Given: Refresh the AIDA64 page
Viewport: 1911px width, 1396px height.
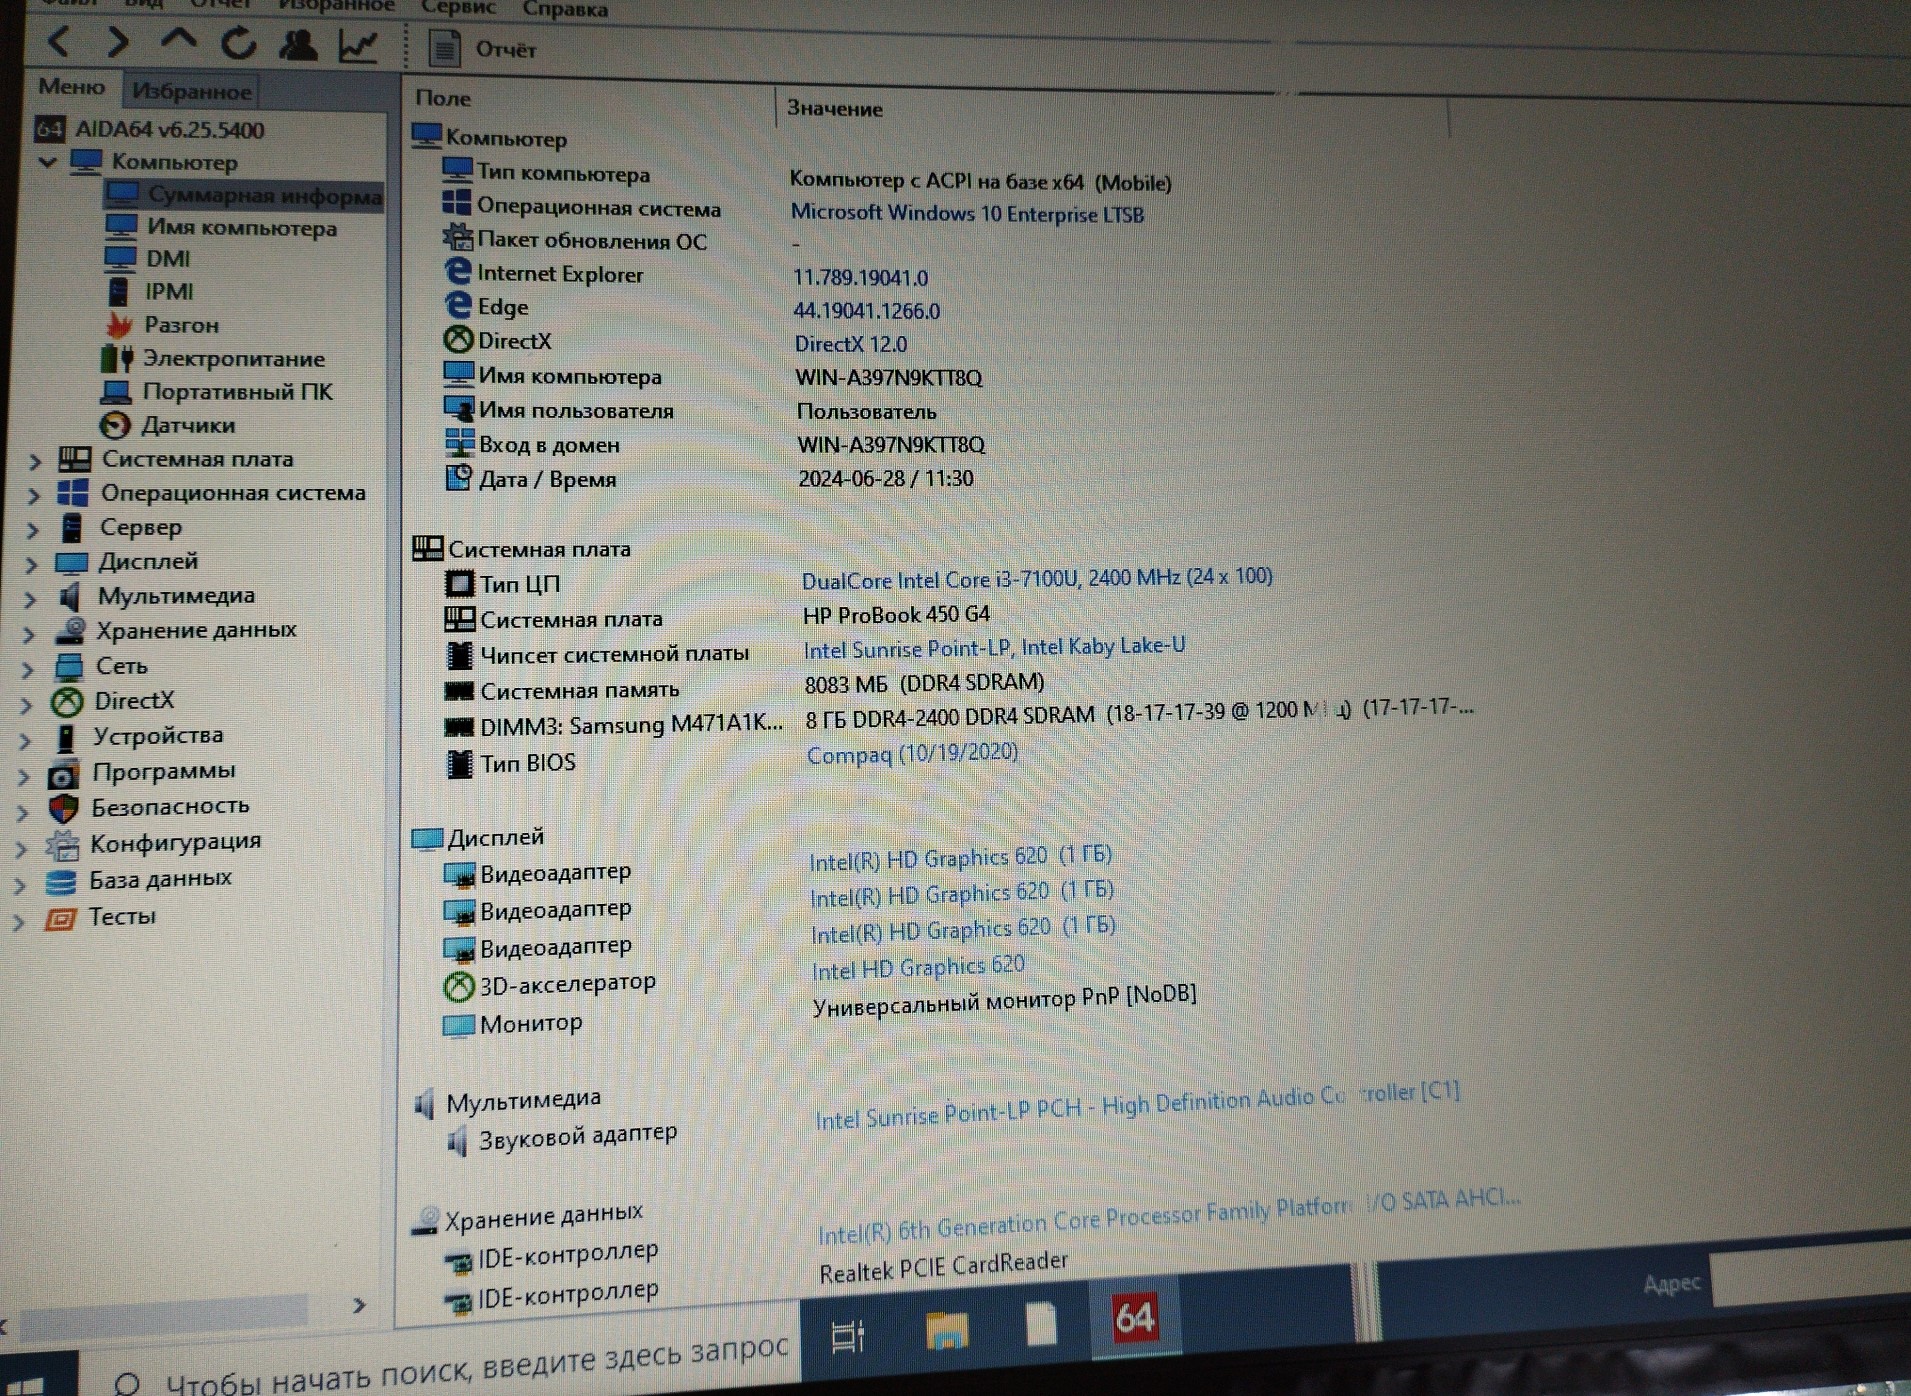Looking at the screenshot, I should click(x=238, y=43).
